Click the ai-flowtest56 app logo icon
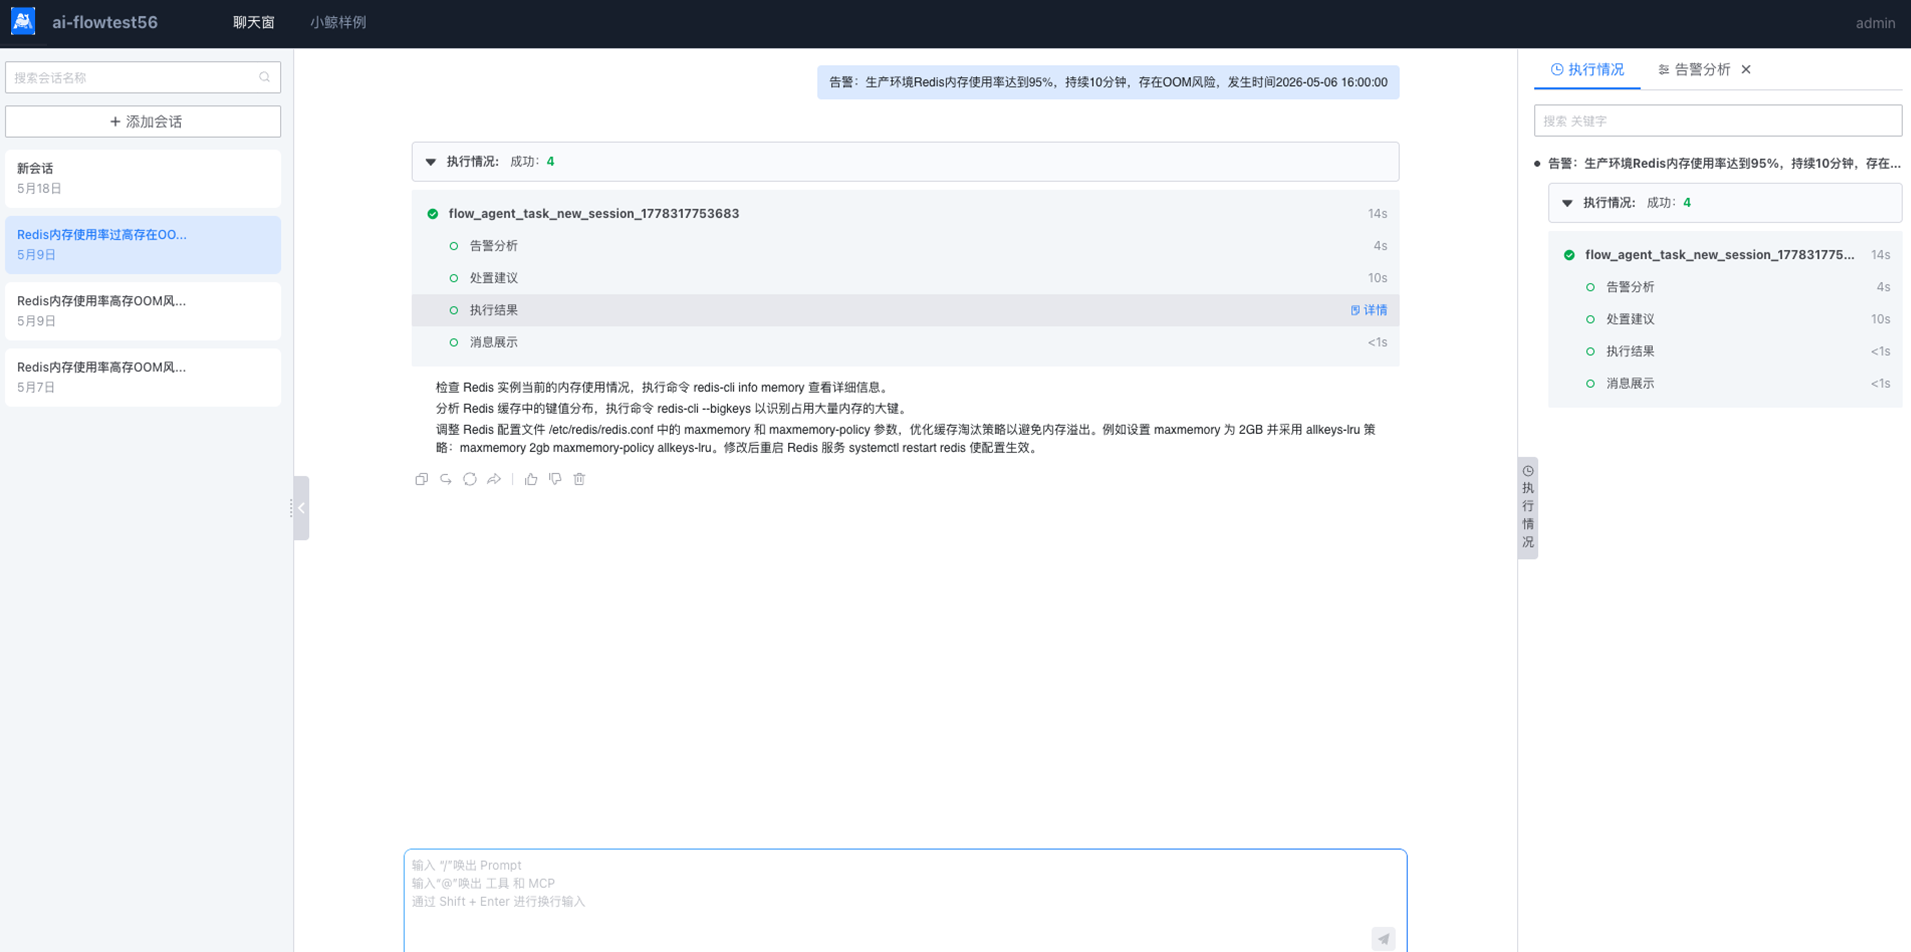Screen dimensions: 1911x952 click(x=23, y=21)
